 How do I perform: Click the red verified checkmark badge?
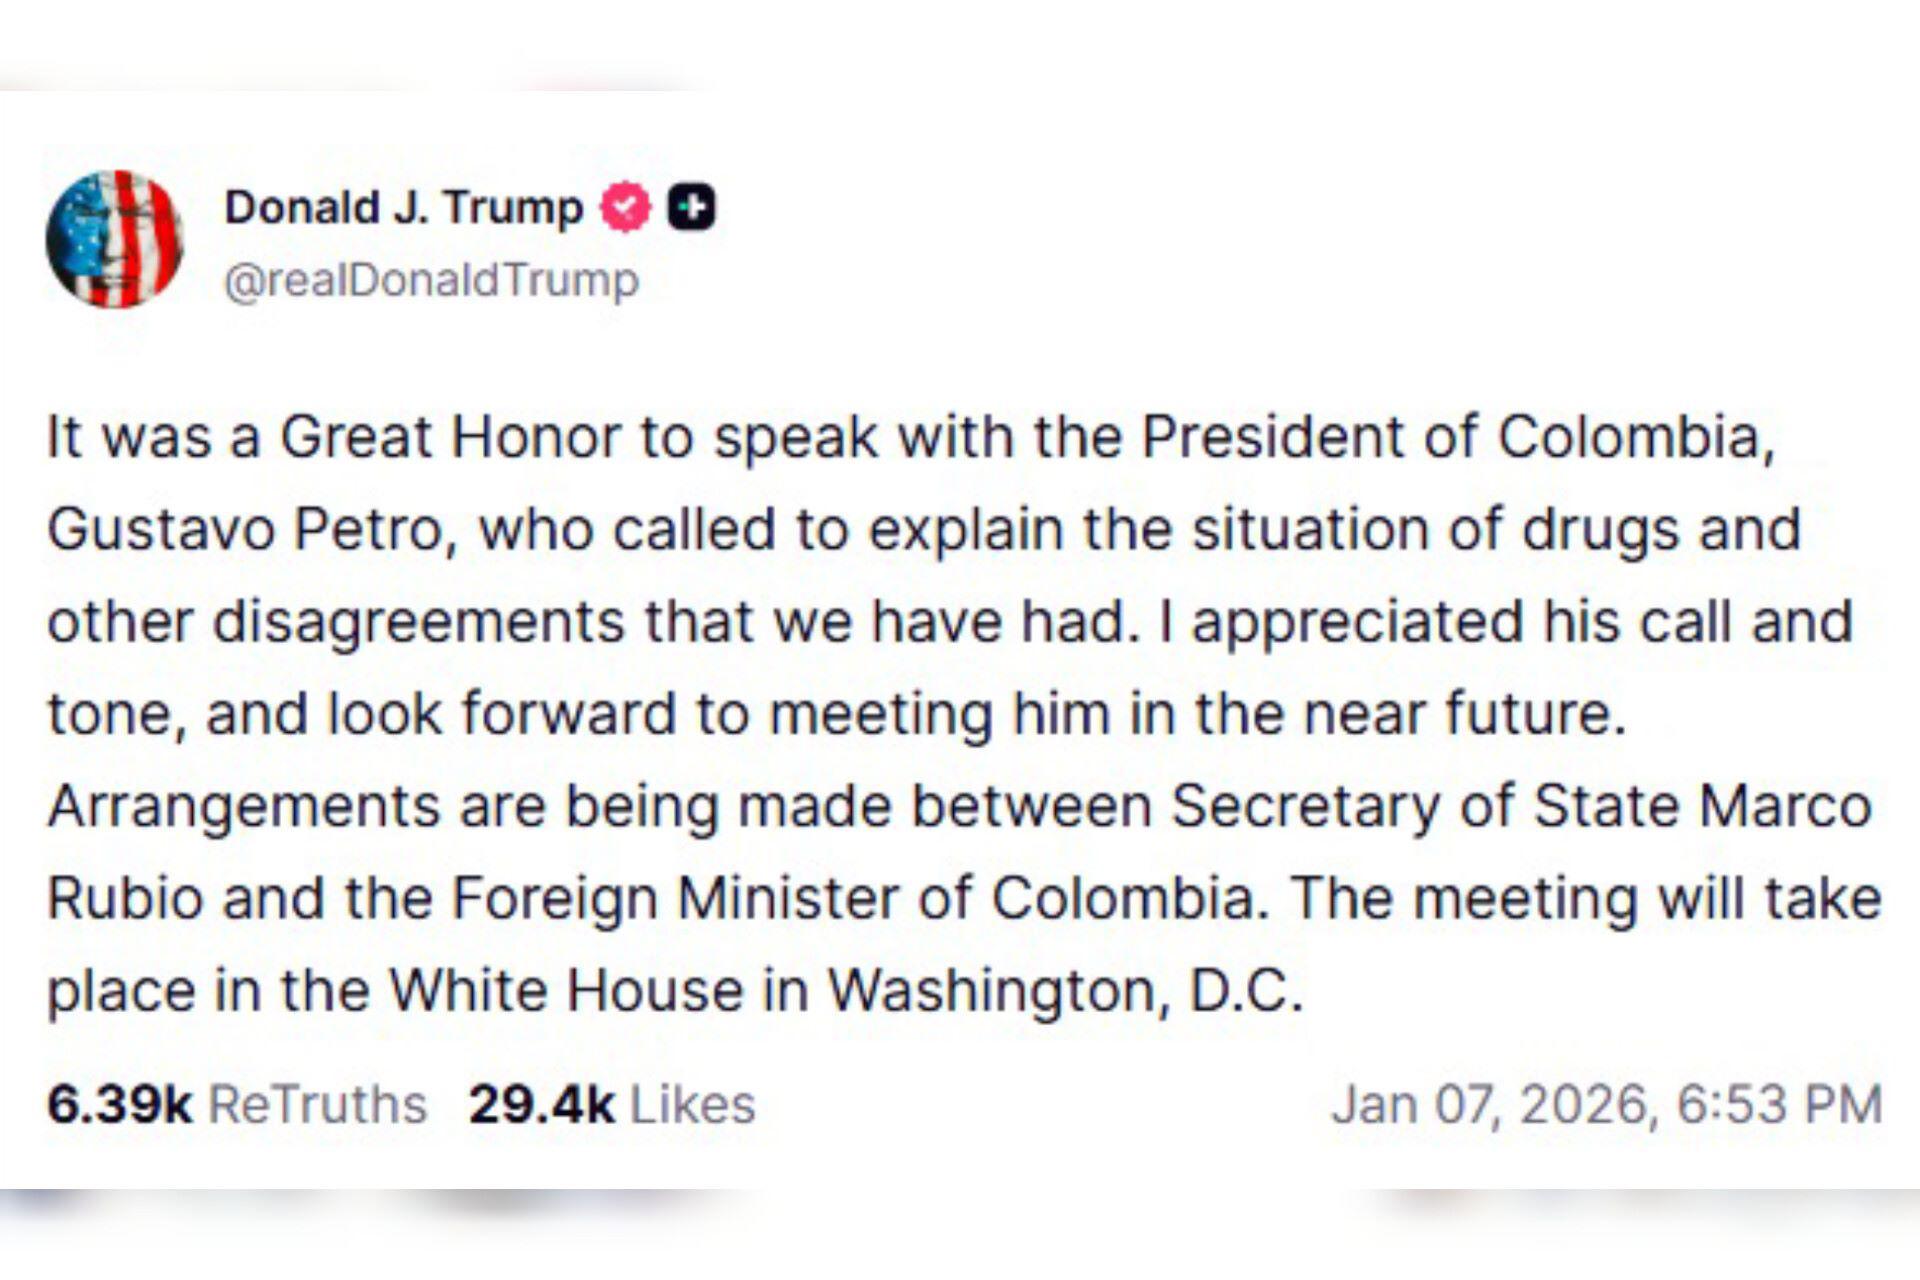[x=625, y=207]
